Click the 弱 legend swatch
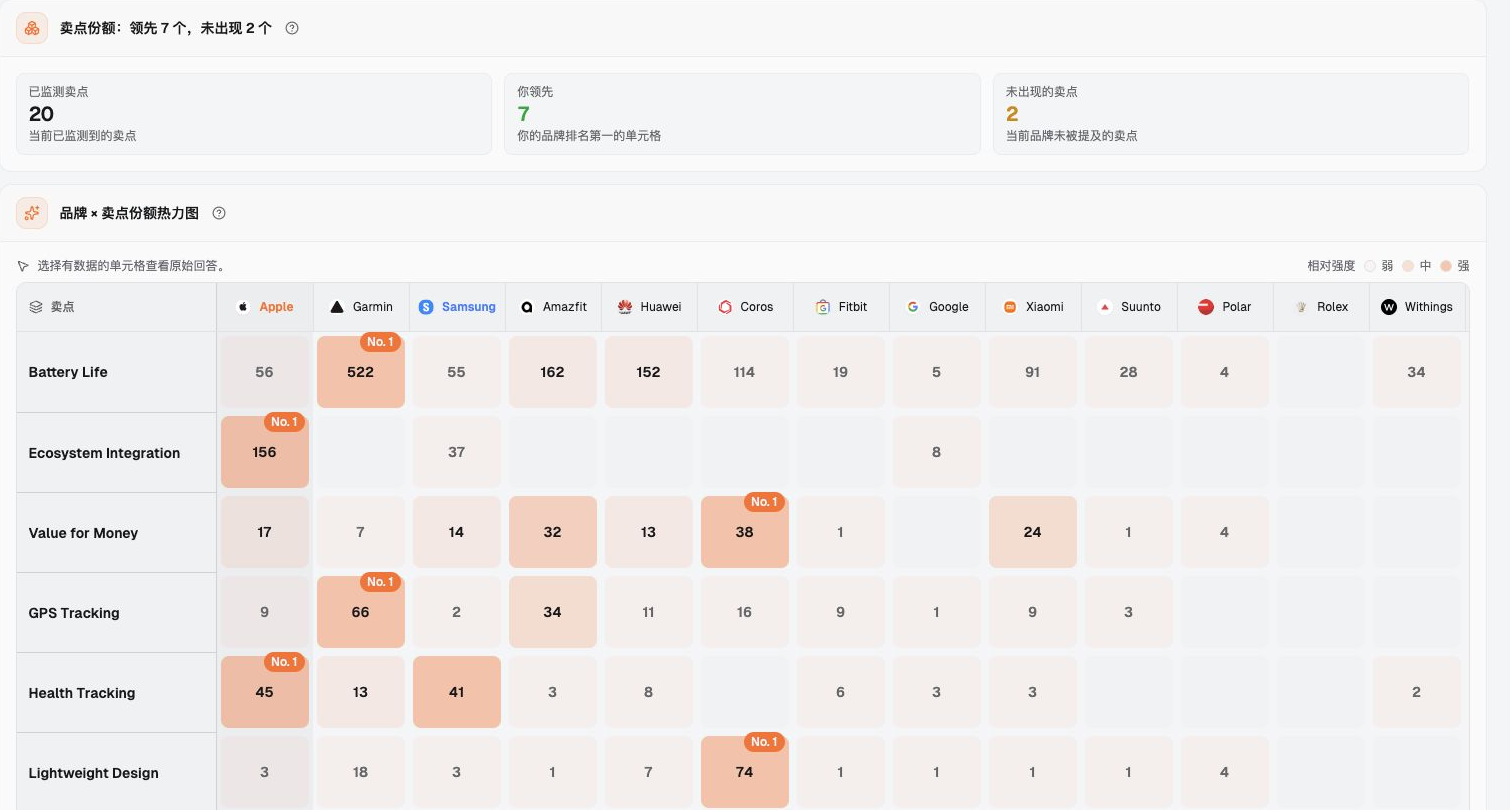The height and width of the screenshot is (810, 1510). click(x=1370, y=266)
